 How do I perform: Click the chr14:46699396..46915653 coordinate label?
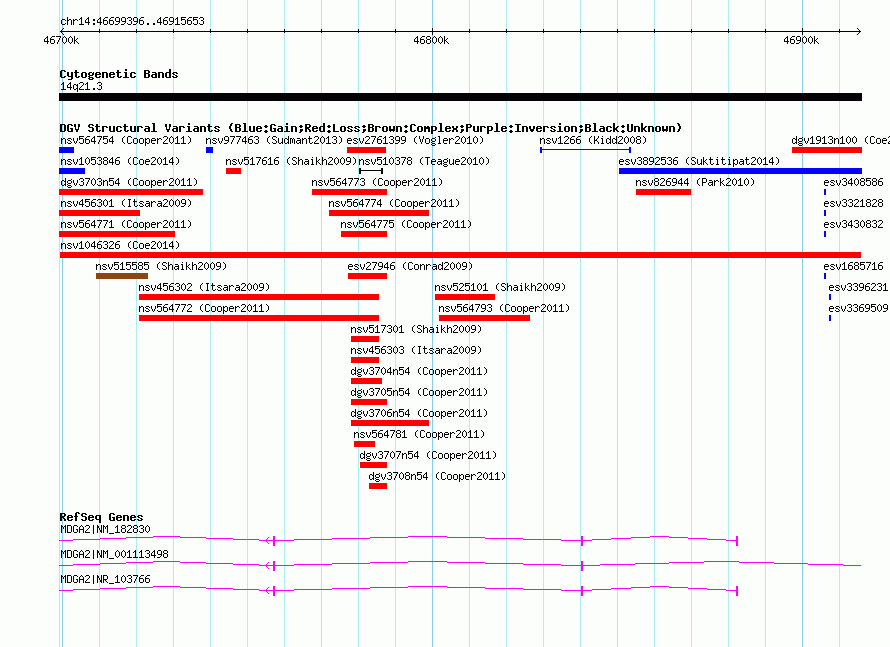tap(132, 21)
